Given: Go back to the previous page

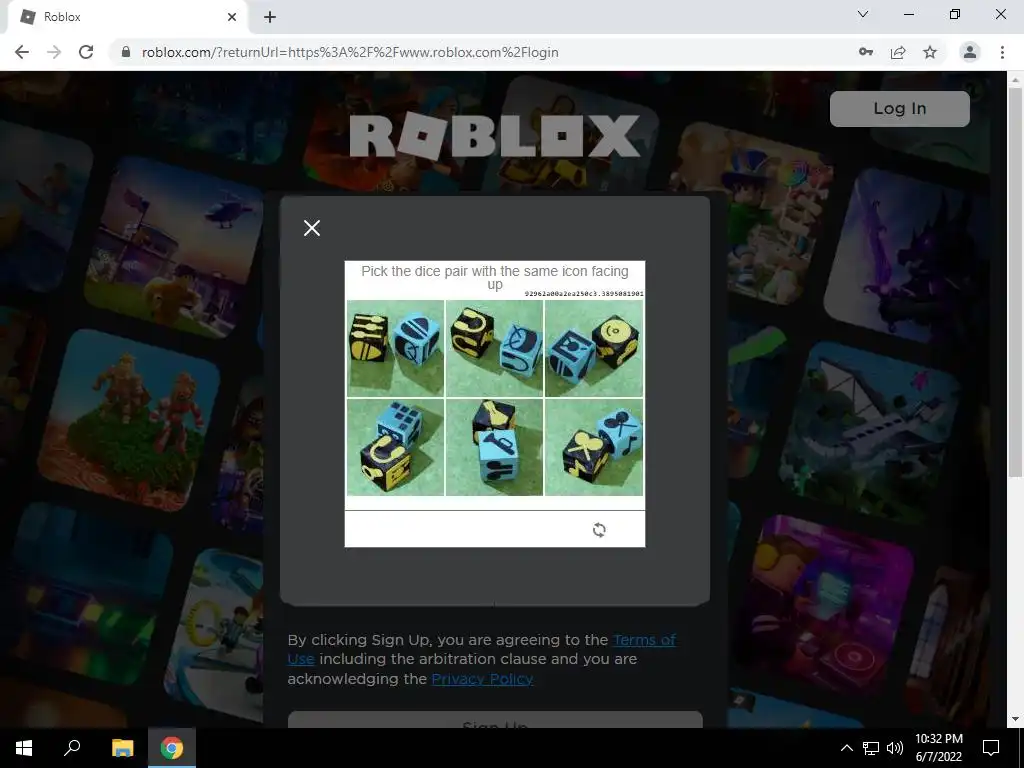Looking at the screenshot, I should point(22,52).
